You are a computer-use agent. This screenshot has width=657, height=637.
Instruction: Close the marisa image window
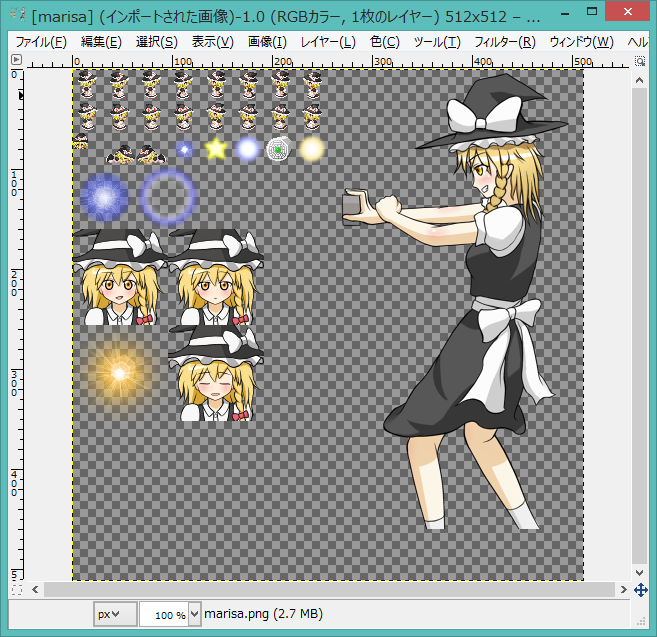click(627, 12)
